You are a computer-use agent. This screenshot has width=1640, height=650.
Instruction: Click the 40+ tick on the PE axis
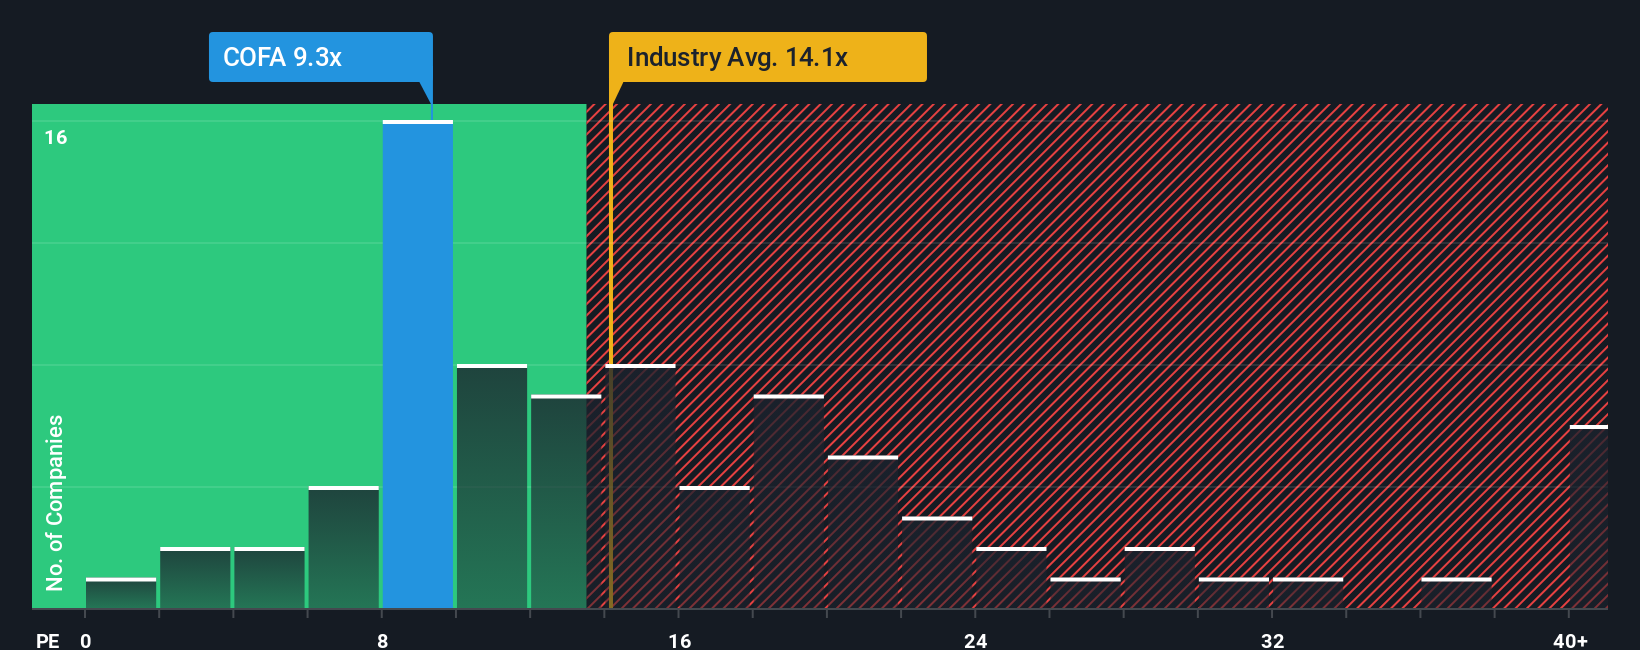pyautogui.click(x=1570, y=640)
